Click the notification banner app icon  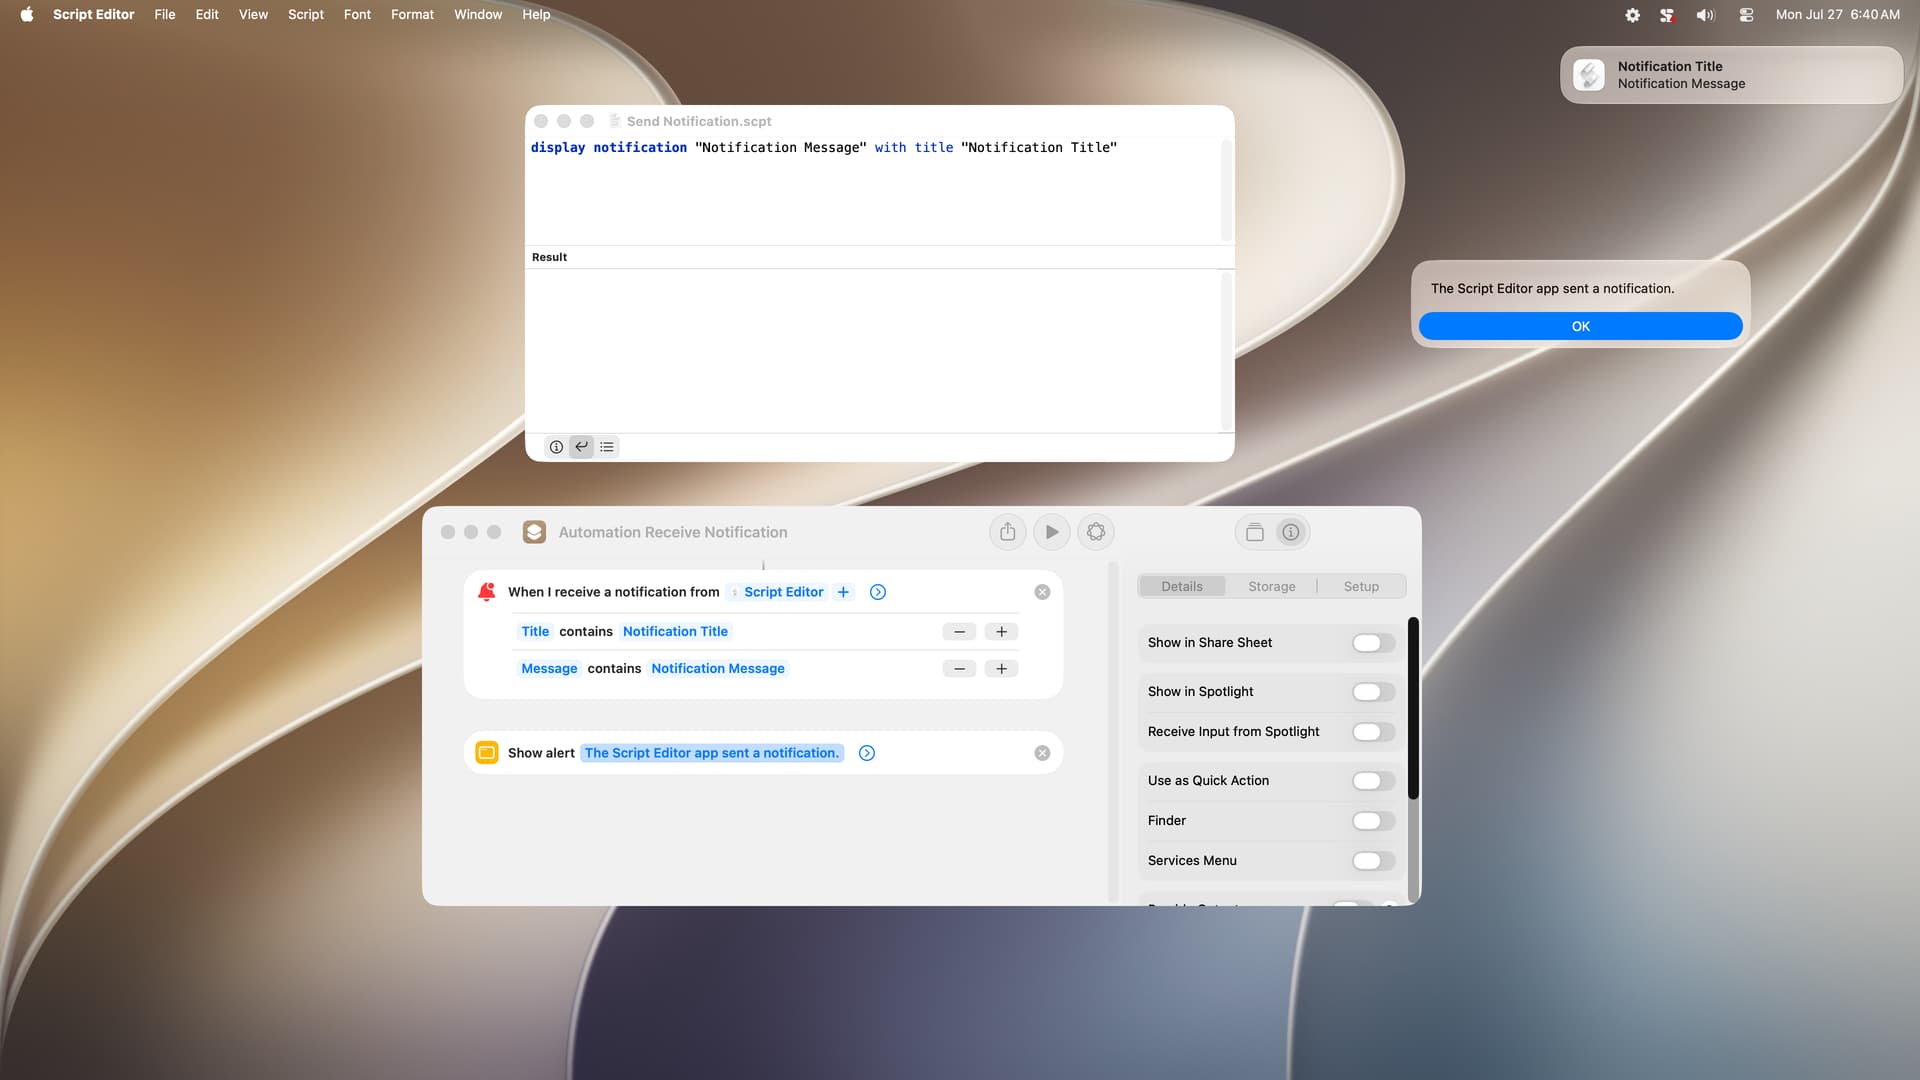(1589, 75)
